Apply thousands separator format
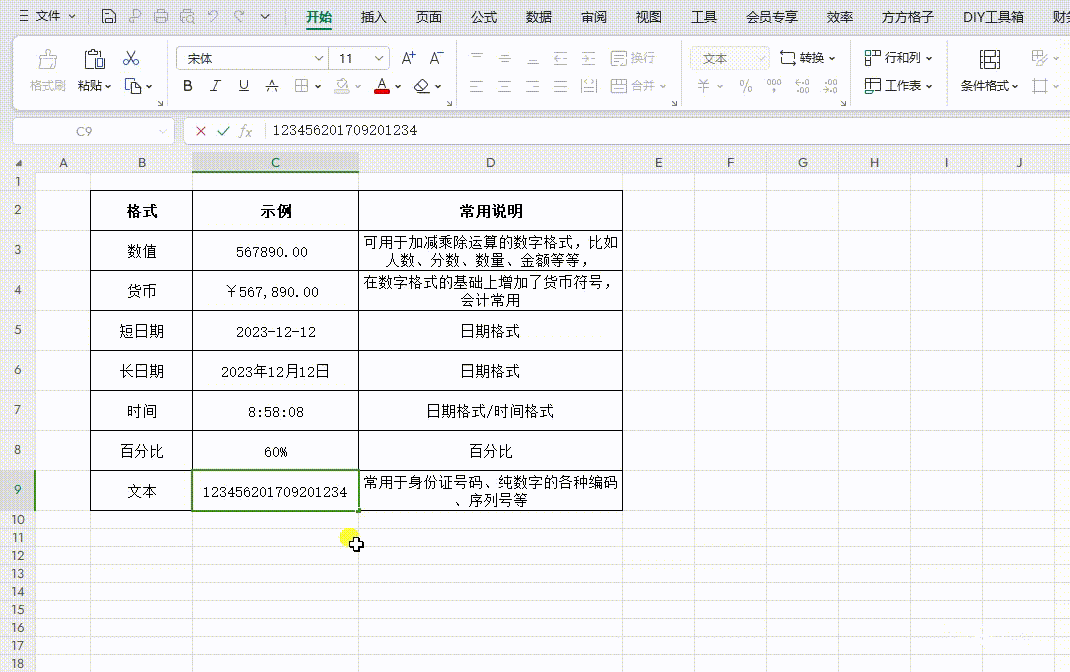1070x672 pixels. [x=774, y=86]
